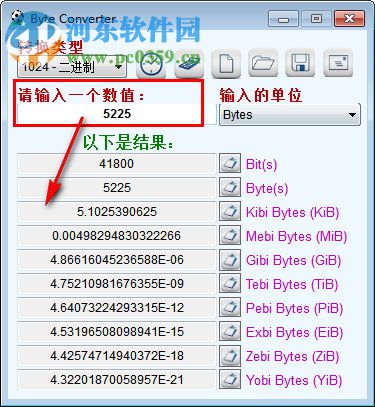Copy the Bit(s) result value
This screenshot has height=407, width=375.
click(x=230, y=163)
